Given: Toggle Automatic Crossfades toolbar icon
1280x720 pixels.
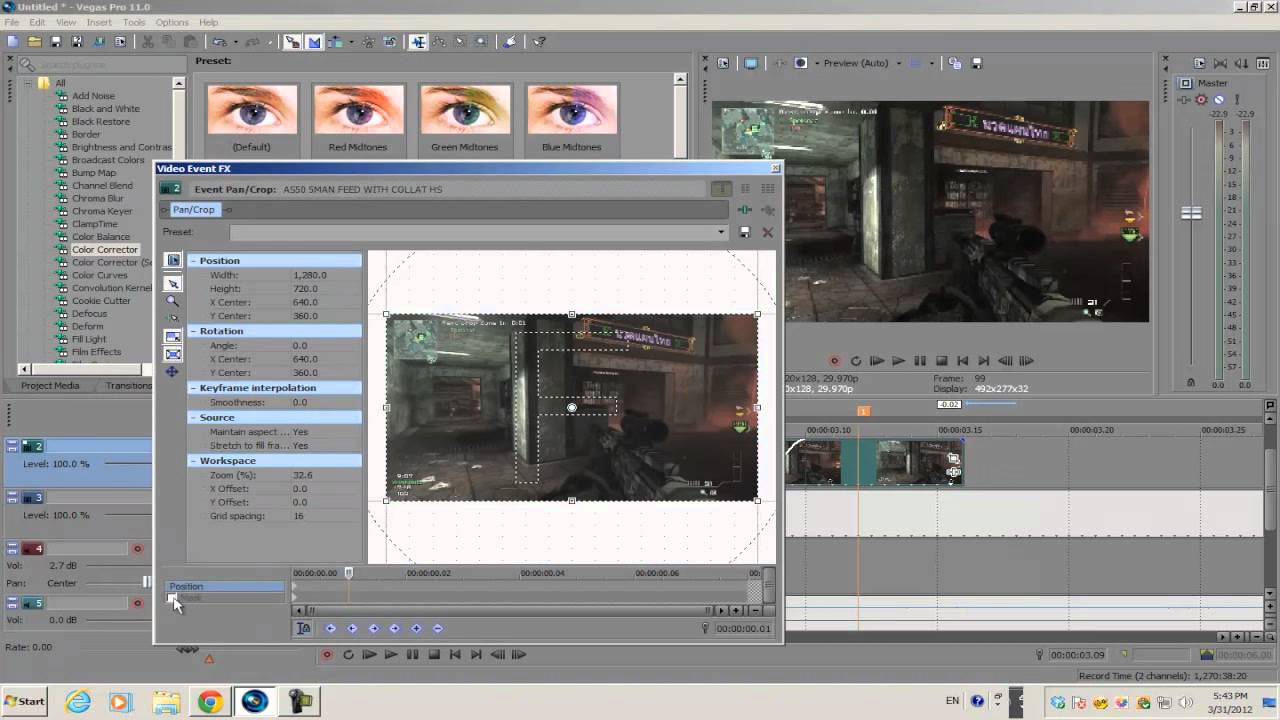Looking at the screenshot, I should tap(314, 42).
